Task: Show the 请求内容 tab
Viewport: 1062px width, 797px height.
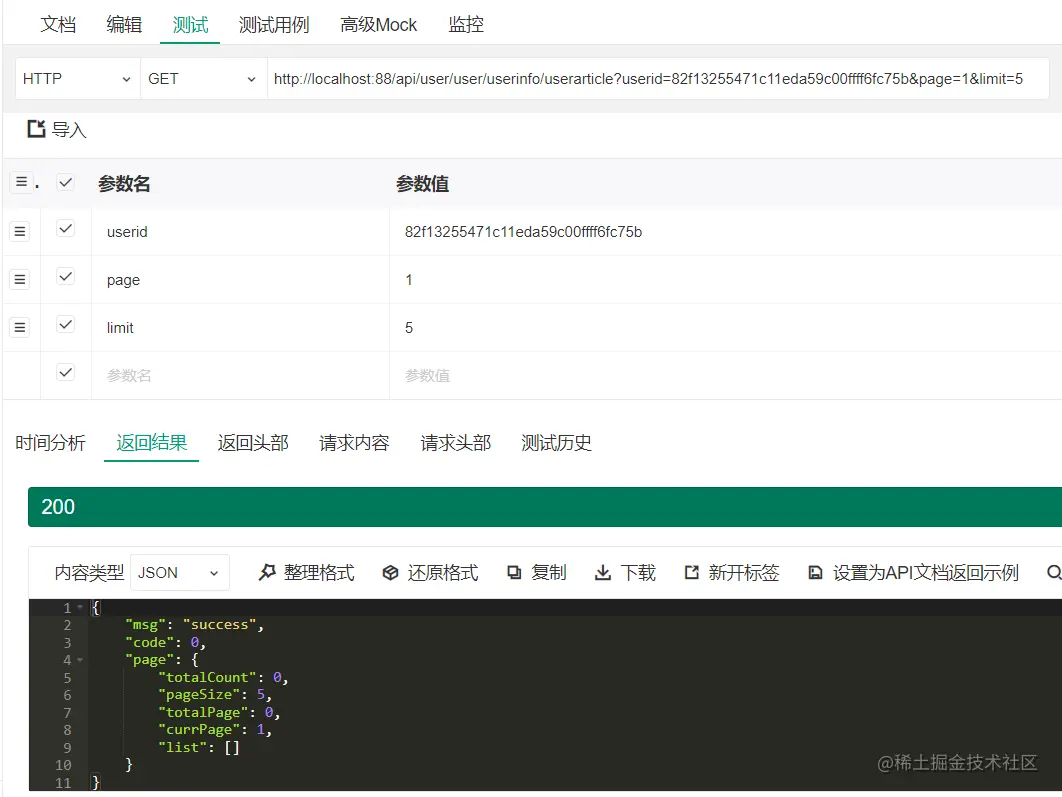Action: 354,443
